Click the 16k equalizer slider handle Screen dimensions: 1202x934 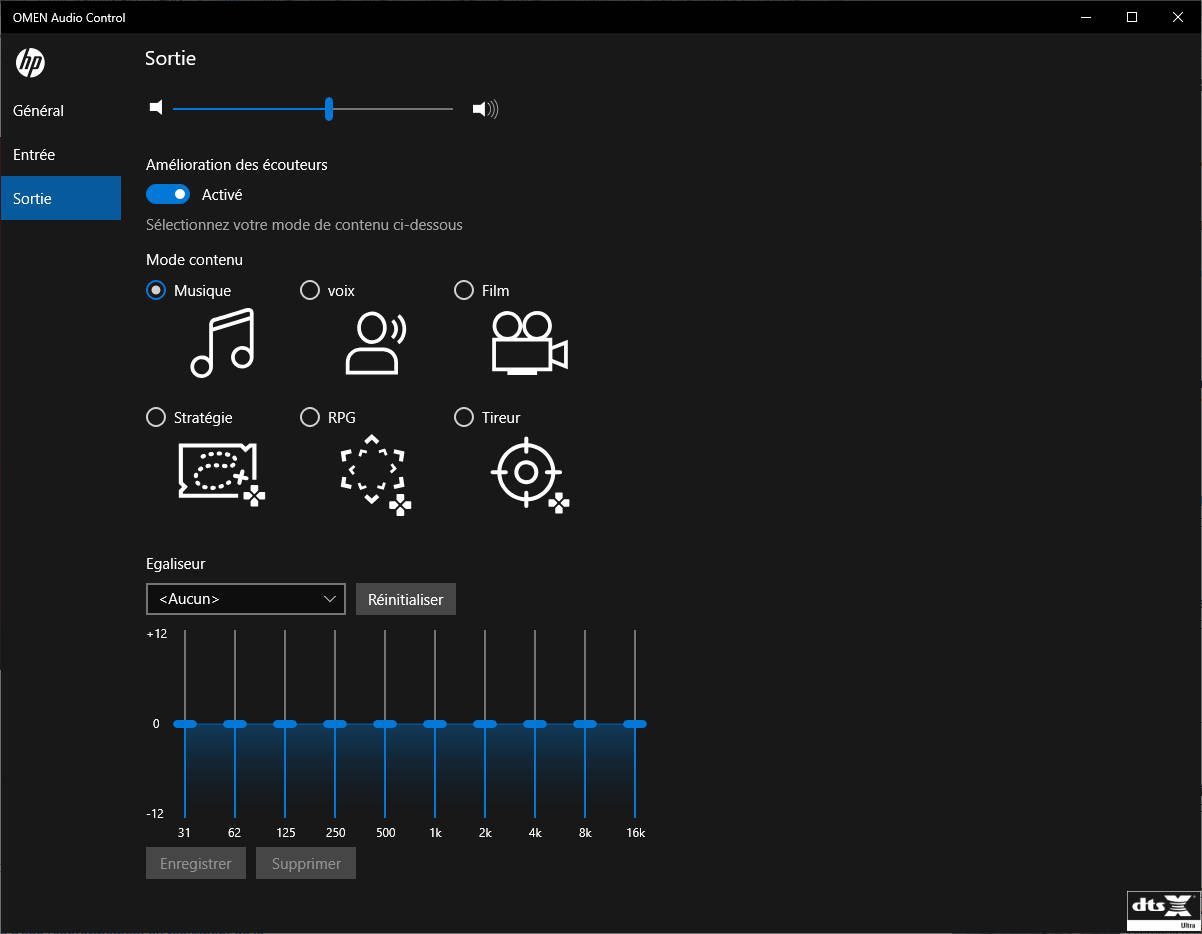tap(635, 724)
